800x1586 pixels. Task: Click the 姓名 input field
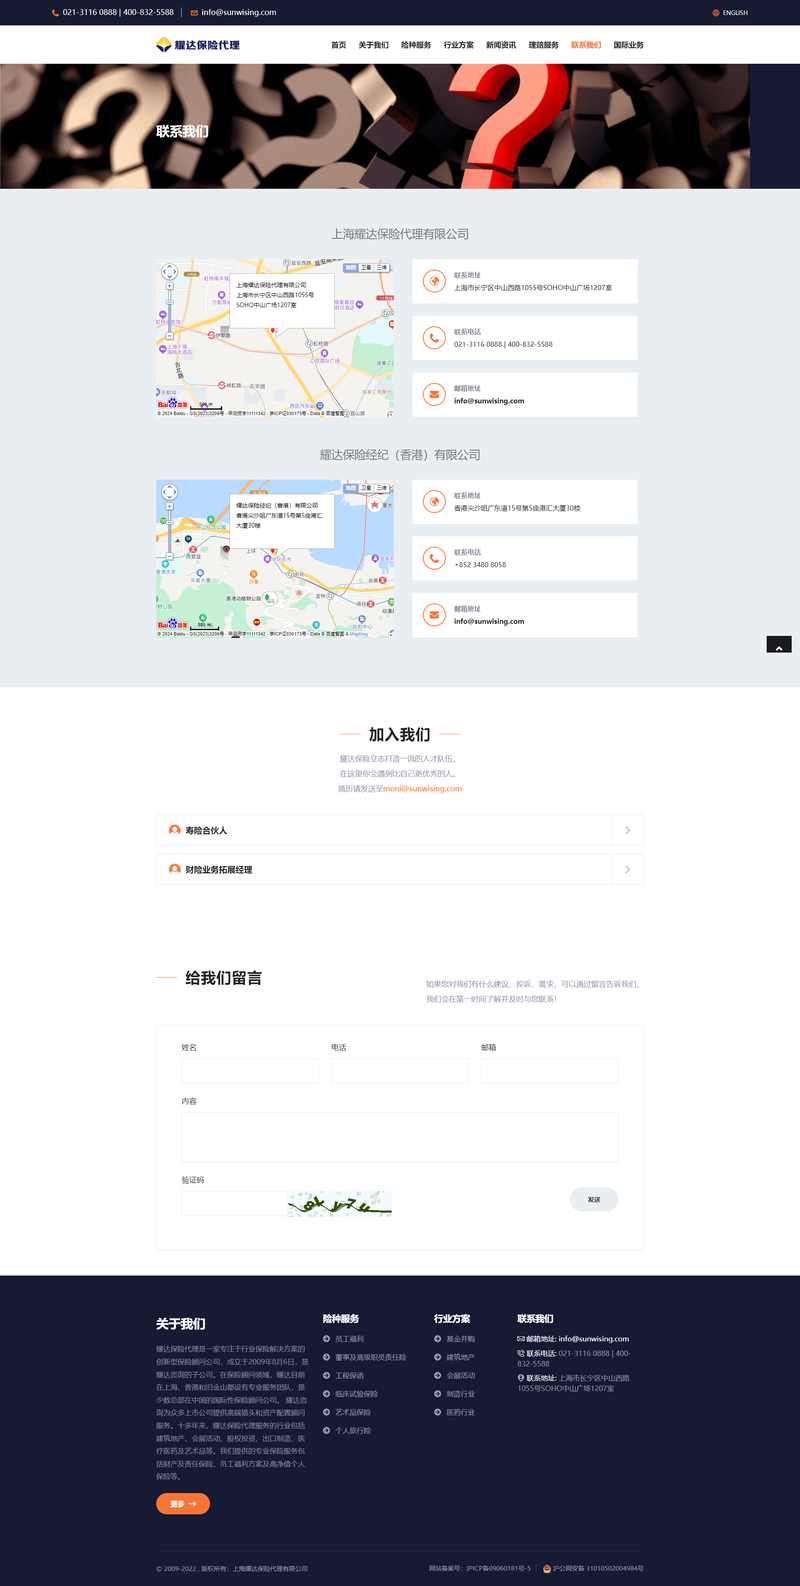click(250, 1071)
